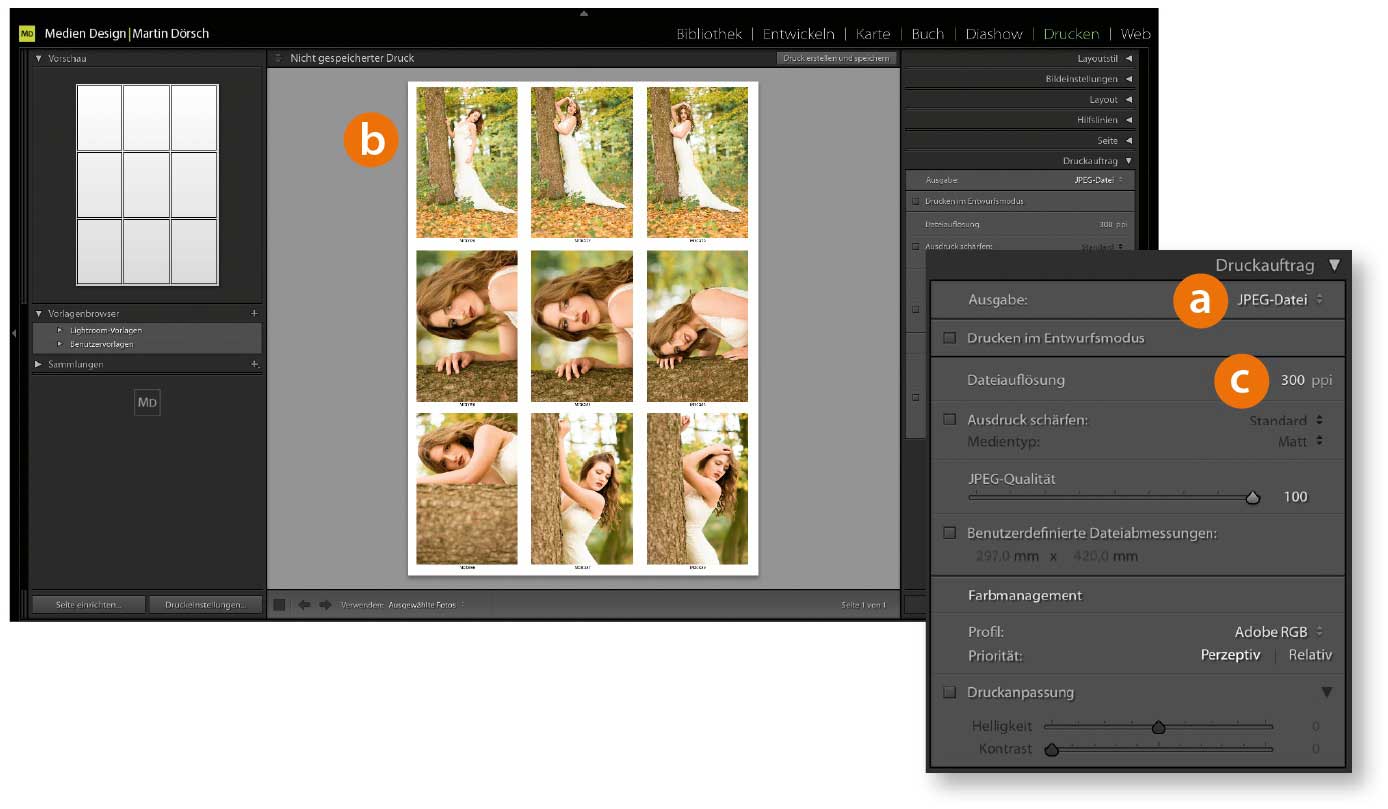Expand the Lightroom-Vorlagen folder

pyautogui.click(x=60, y=330)
